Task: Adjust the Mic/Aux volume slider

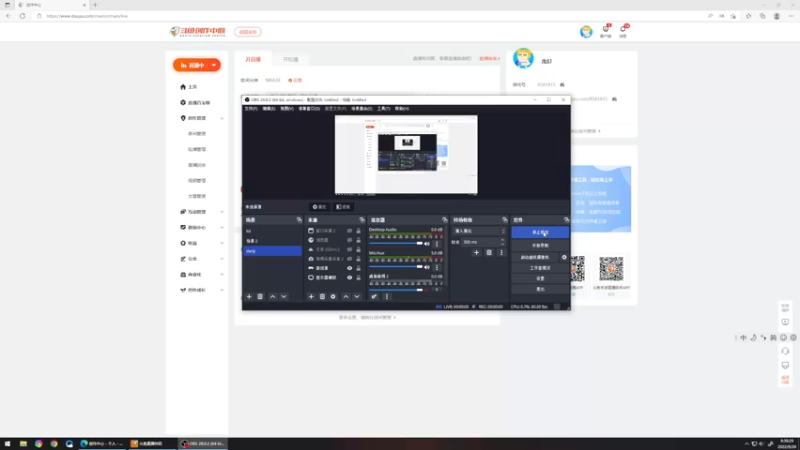Action: pos(396,267)
